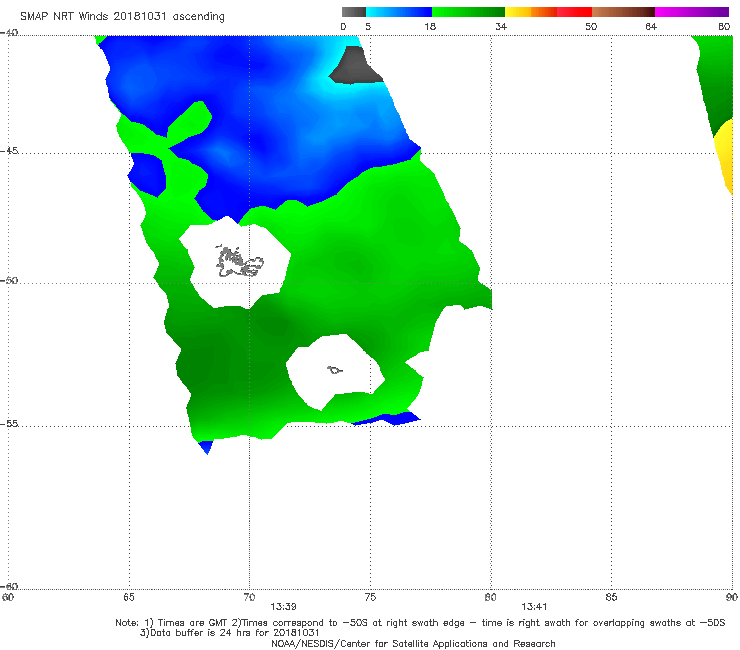Click the dark gray low-wind patch near 75E
Screen dimensions: 740x650
pyautogui.click(x=355, y=65)
